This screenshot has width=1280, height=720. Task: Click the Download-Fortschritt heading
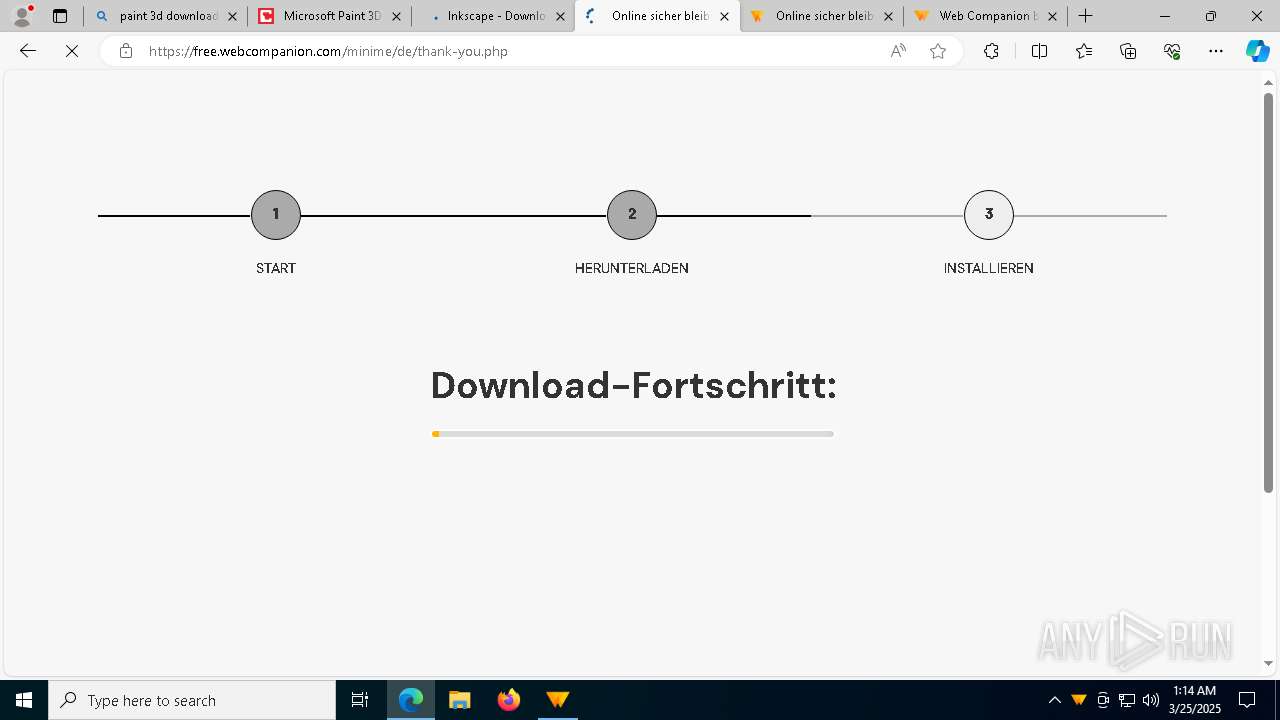pyautogui.click(x=633, y=385)
